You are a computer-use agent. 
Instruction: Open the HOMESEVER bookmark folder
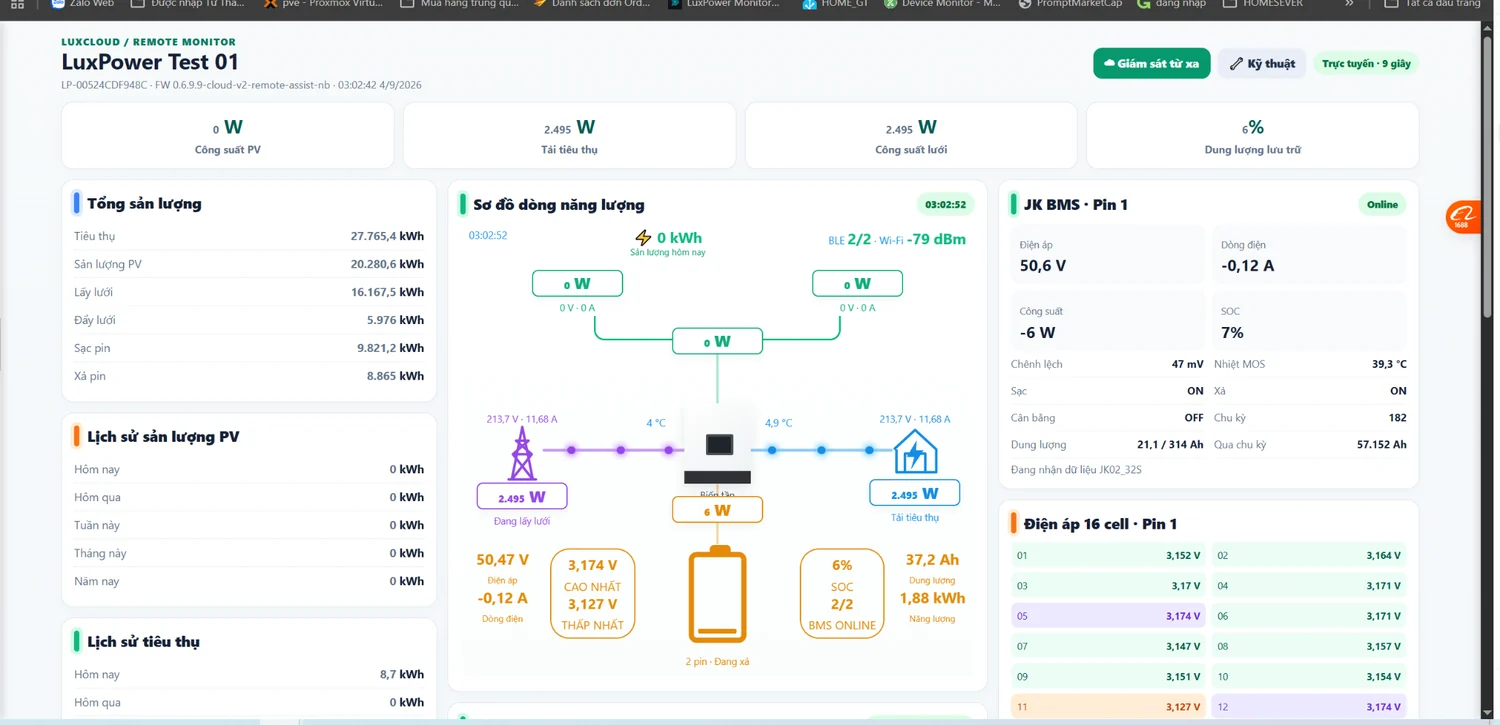[1265, 4]
